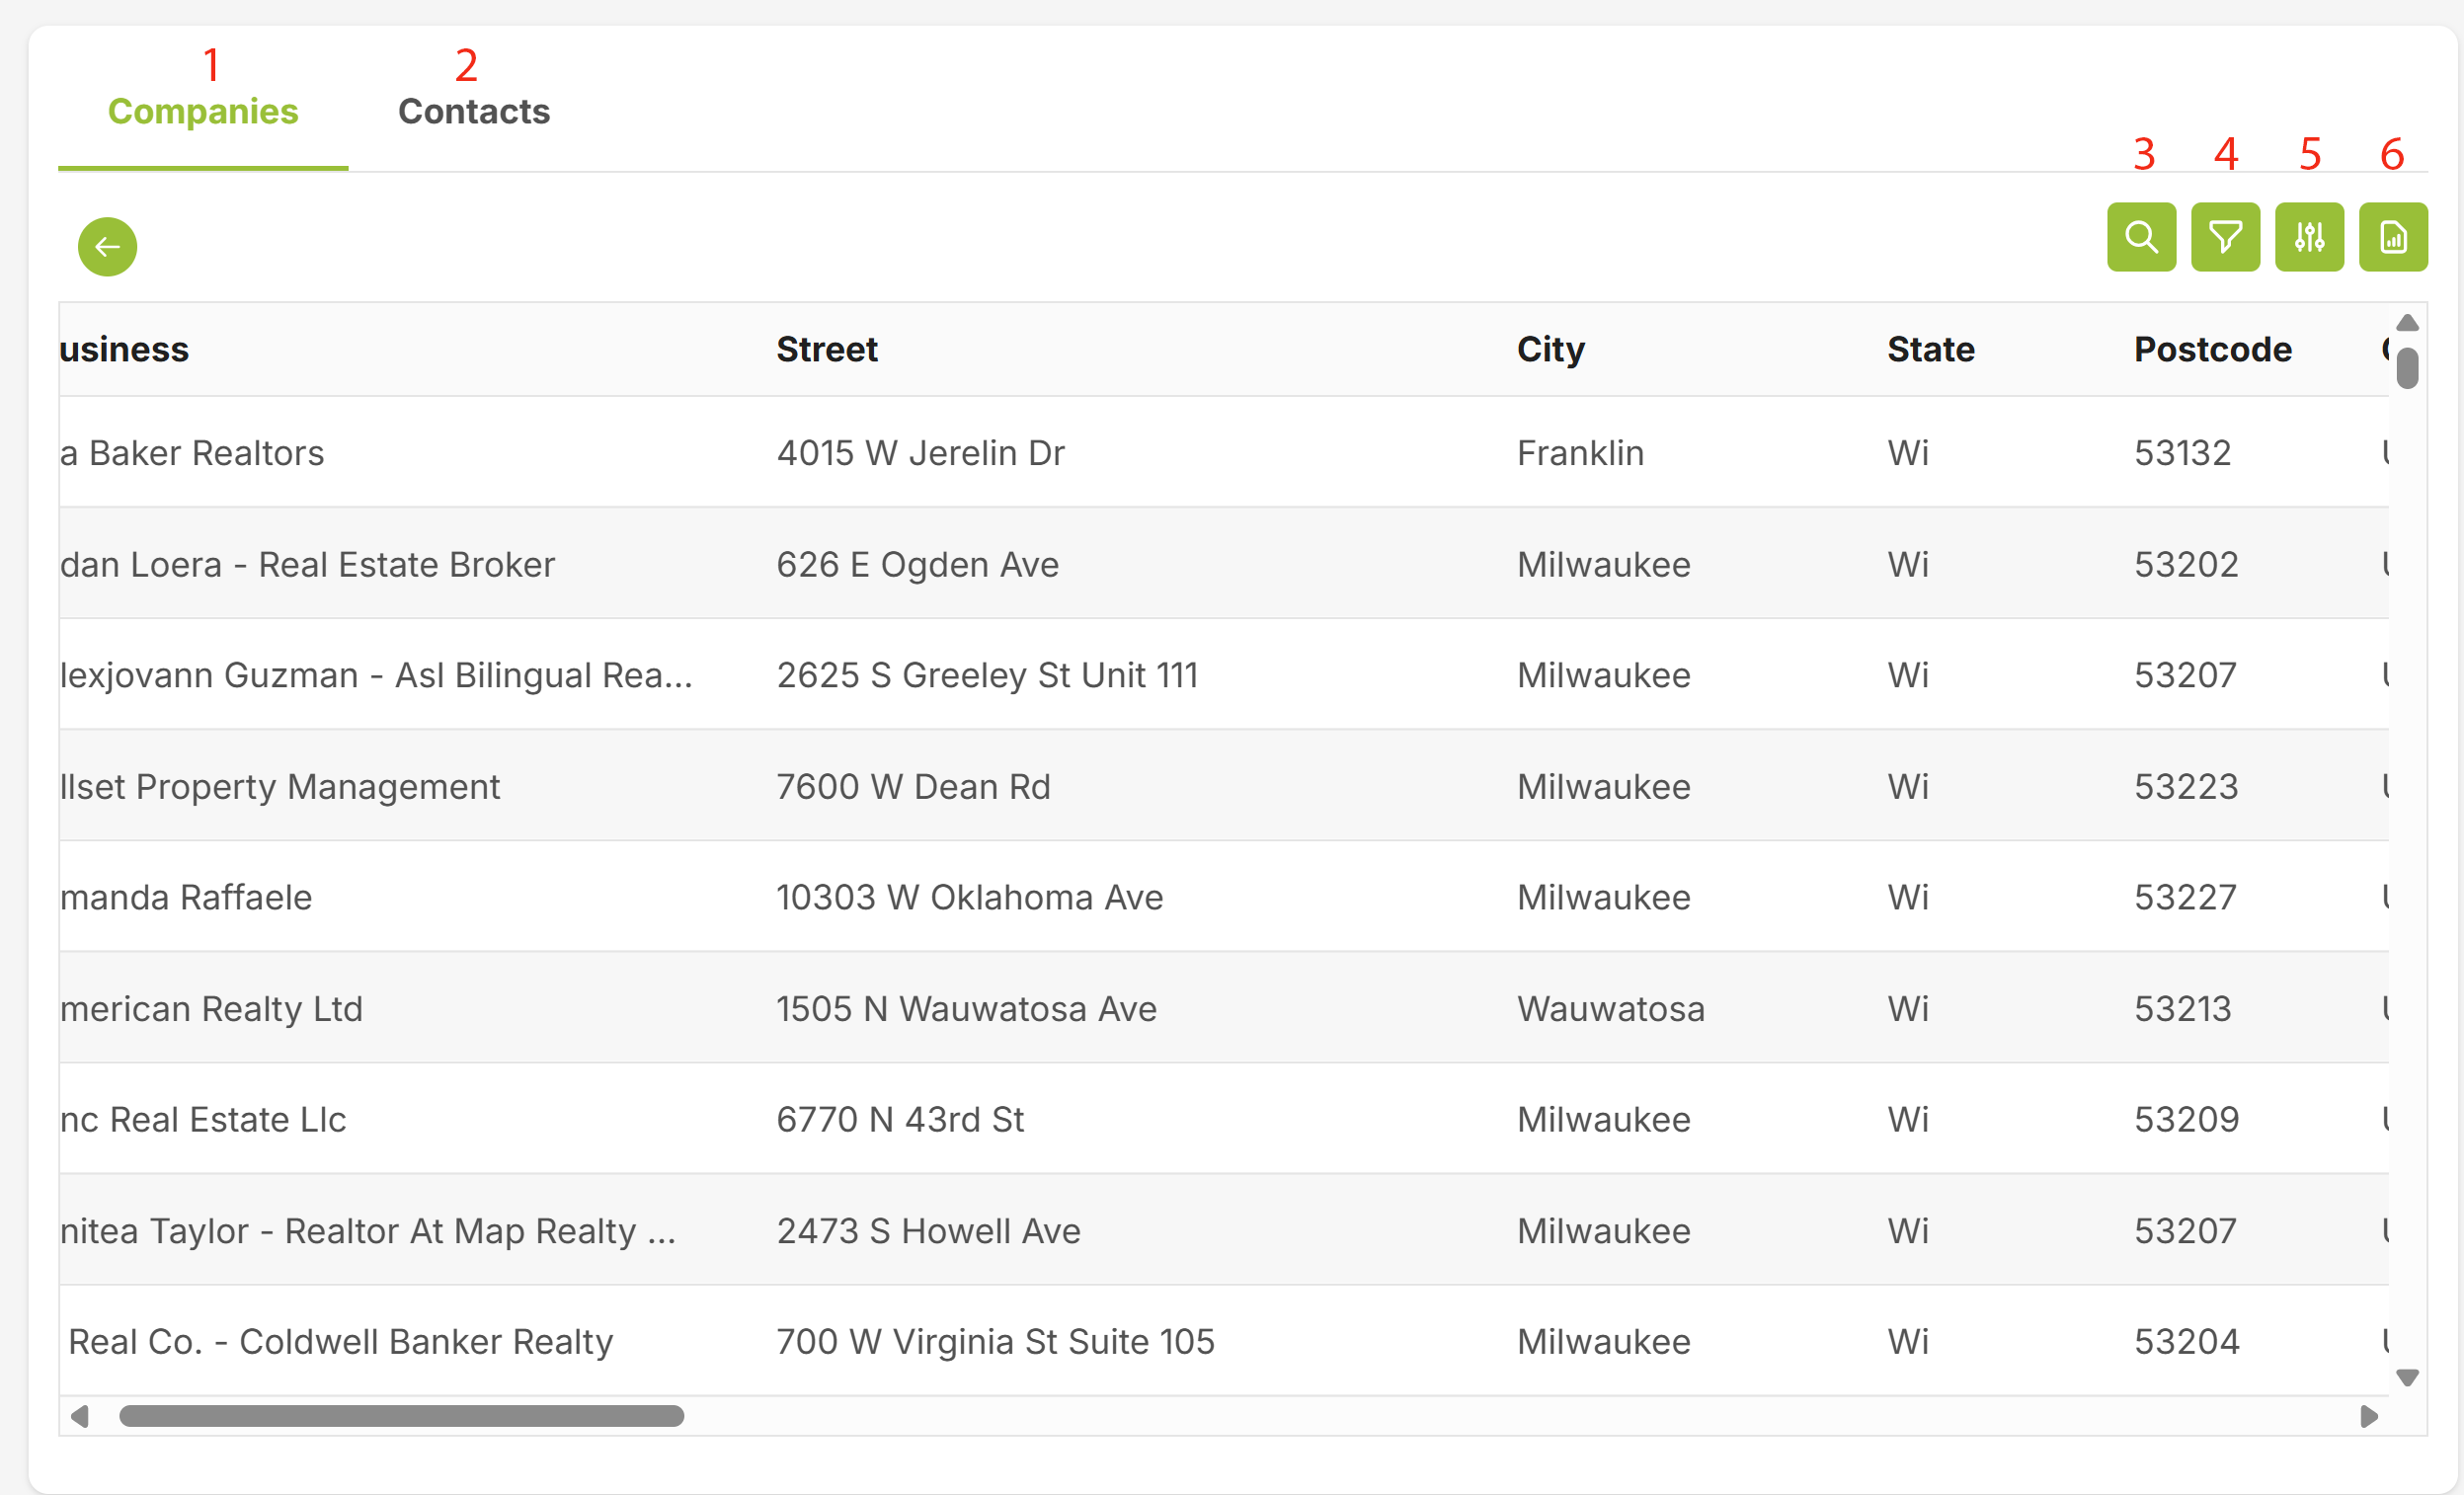The image size is (2464, 1495).
Task: Select the American Realty Ltd row
Action: click(x=600, y=1008)
